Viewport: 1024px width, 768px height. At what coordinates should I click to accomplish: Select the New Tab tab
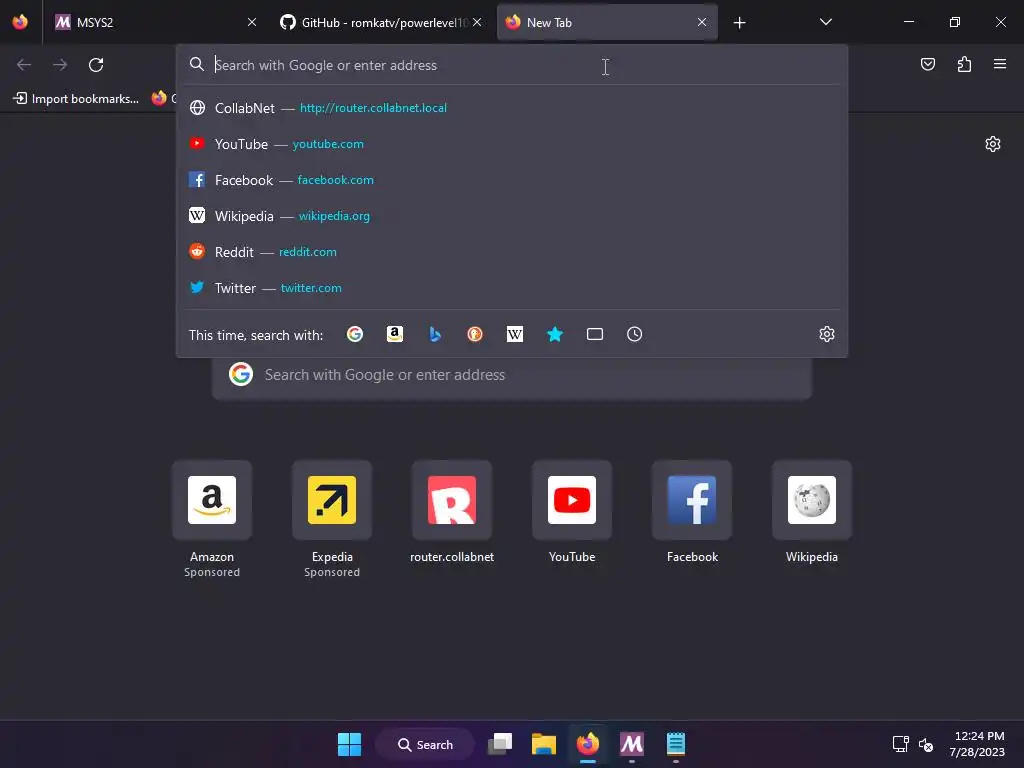point(607,22)
